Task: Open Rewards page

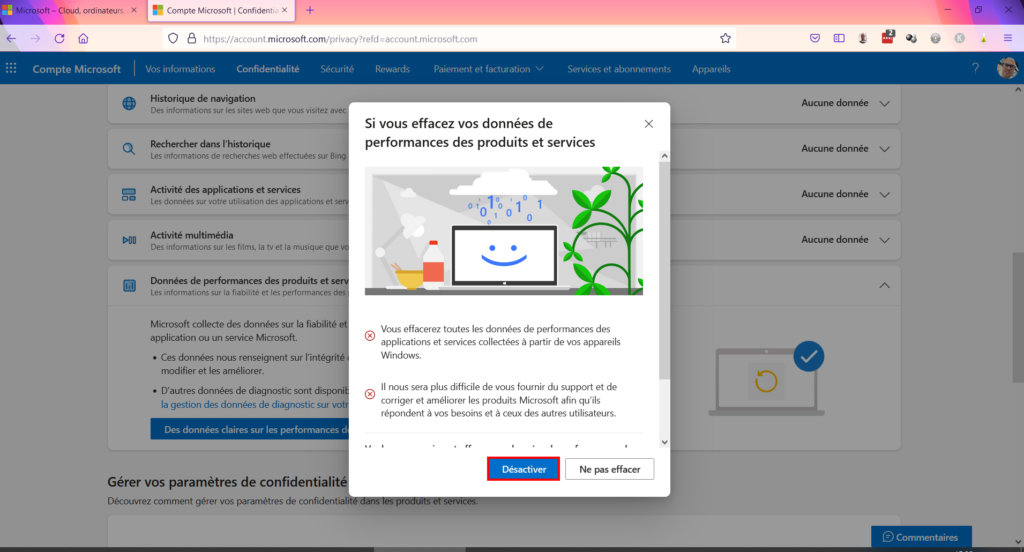Action: [x=392, y=69]
